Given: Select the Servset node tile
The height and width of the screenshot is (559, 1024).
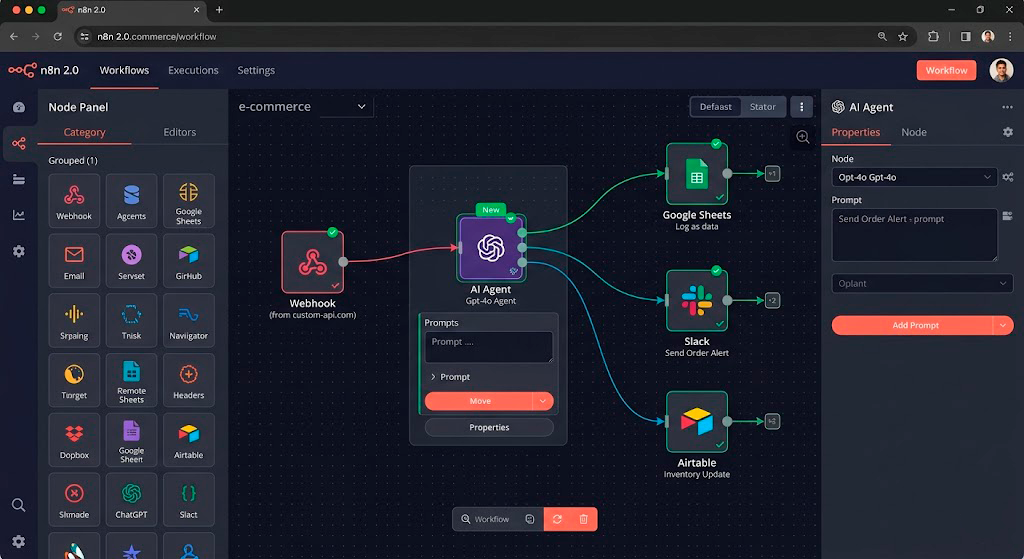Looking at the screenshot, I should point(131,261).
